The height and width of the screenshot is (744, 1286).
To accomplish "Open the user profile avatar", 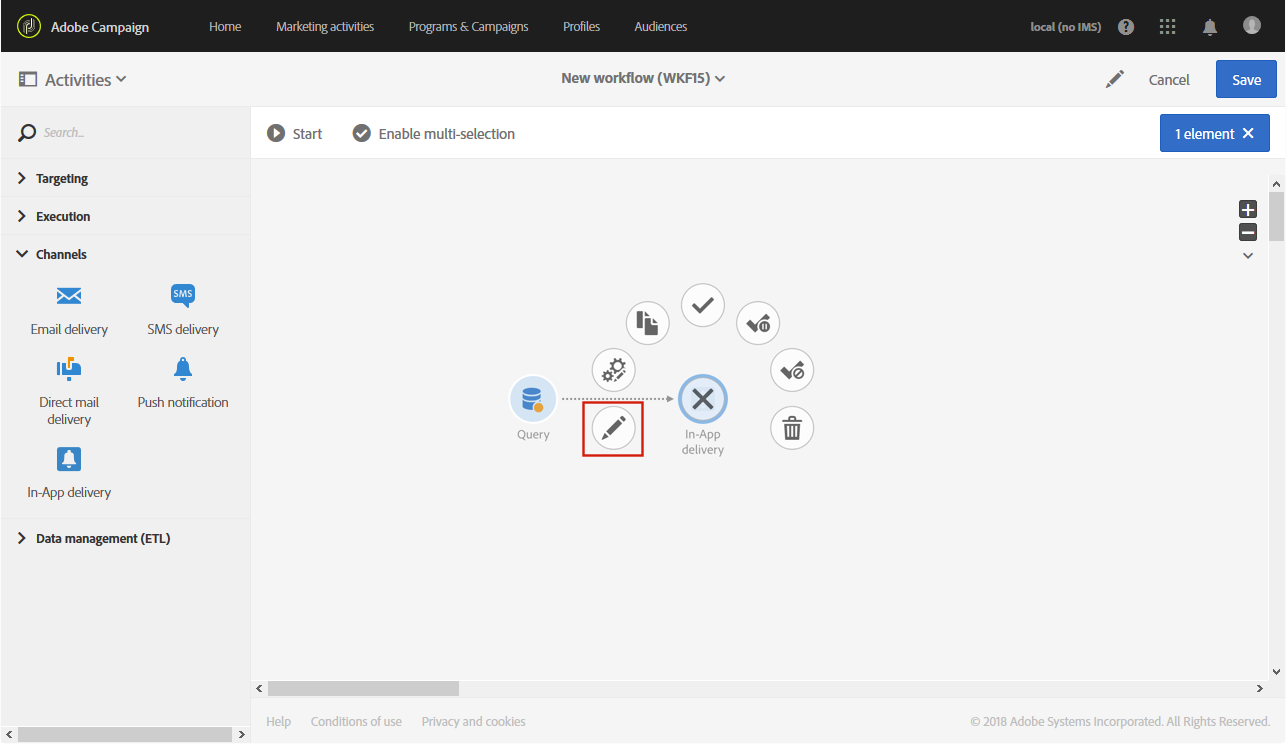I will [x=1252, y=25].
